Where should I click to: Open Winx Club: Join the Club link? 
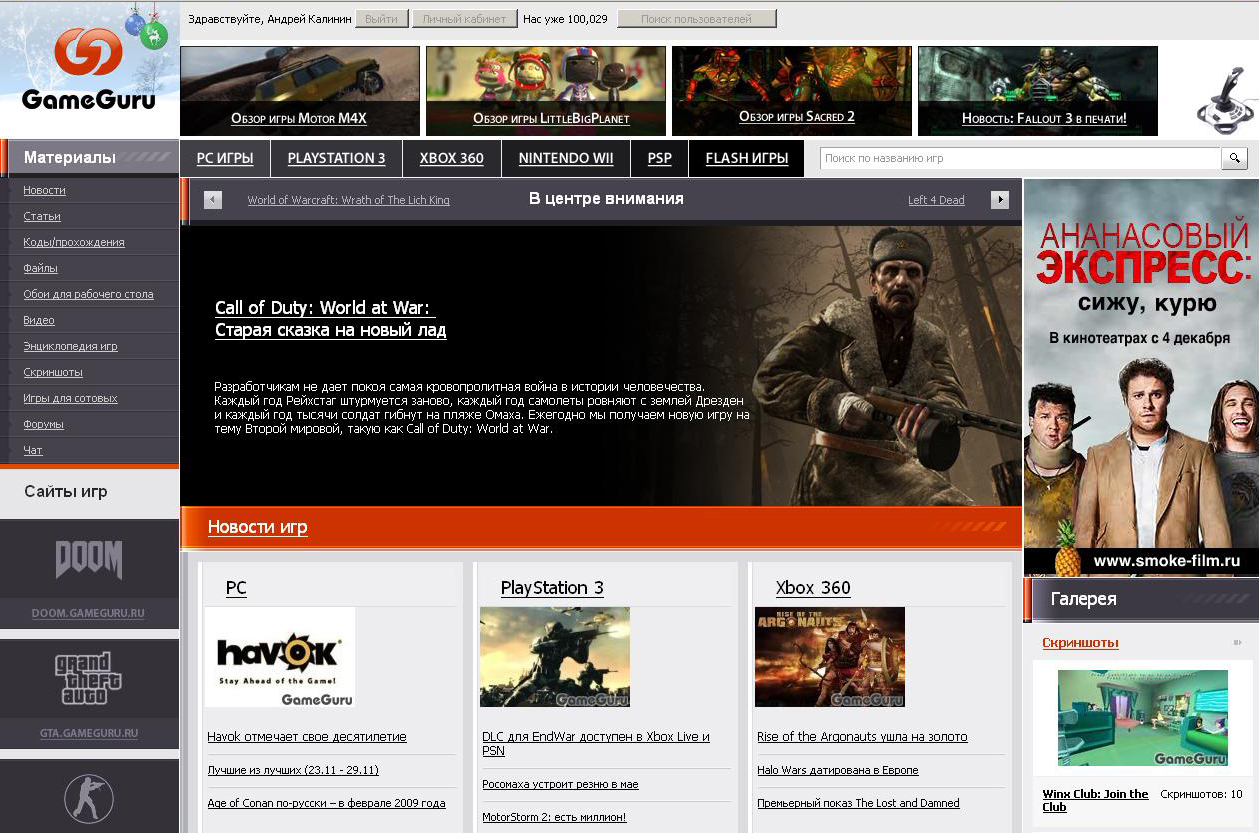[1095, 800]
